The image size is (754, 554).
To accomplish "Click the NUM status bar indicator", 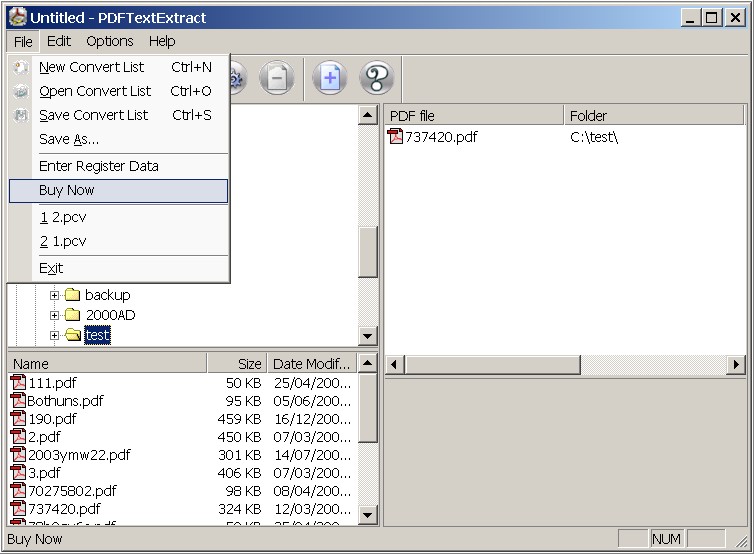I will [x=666, y=539].
